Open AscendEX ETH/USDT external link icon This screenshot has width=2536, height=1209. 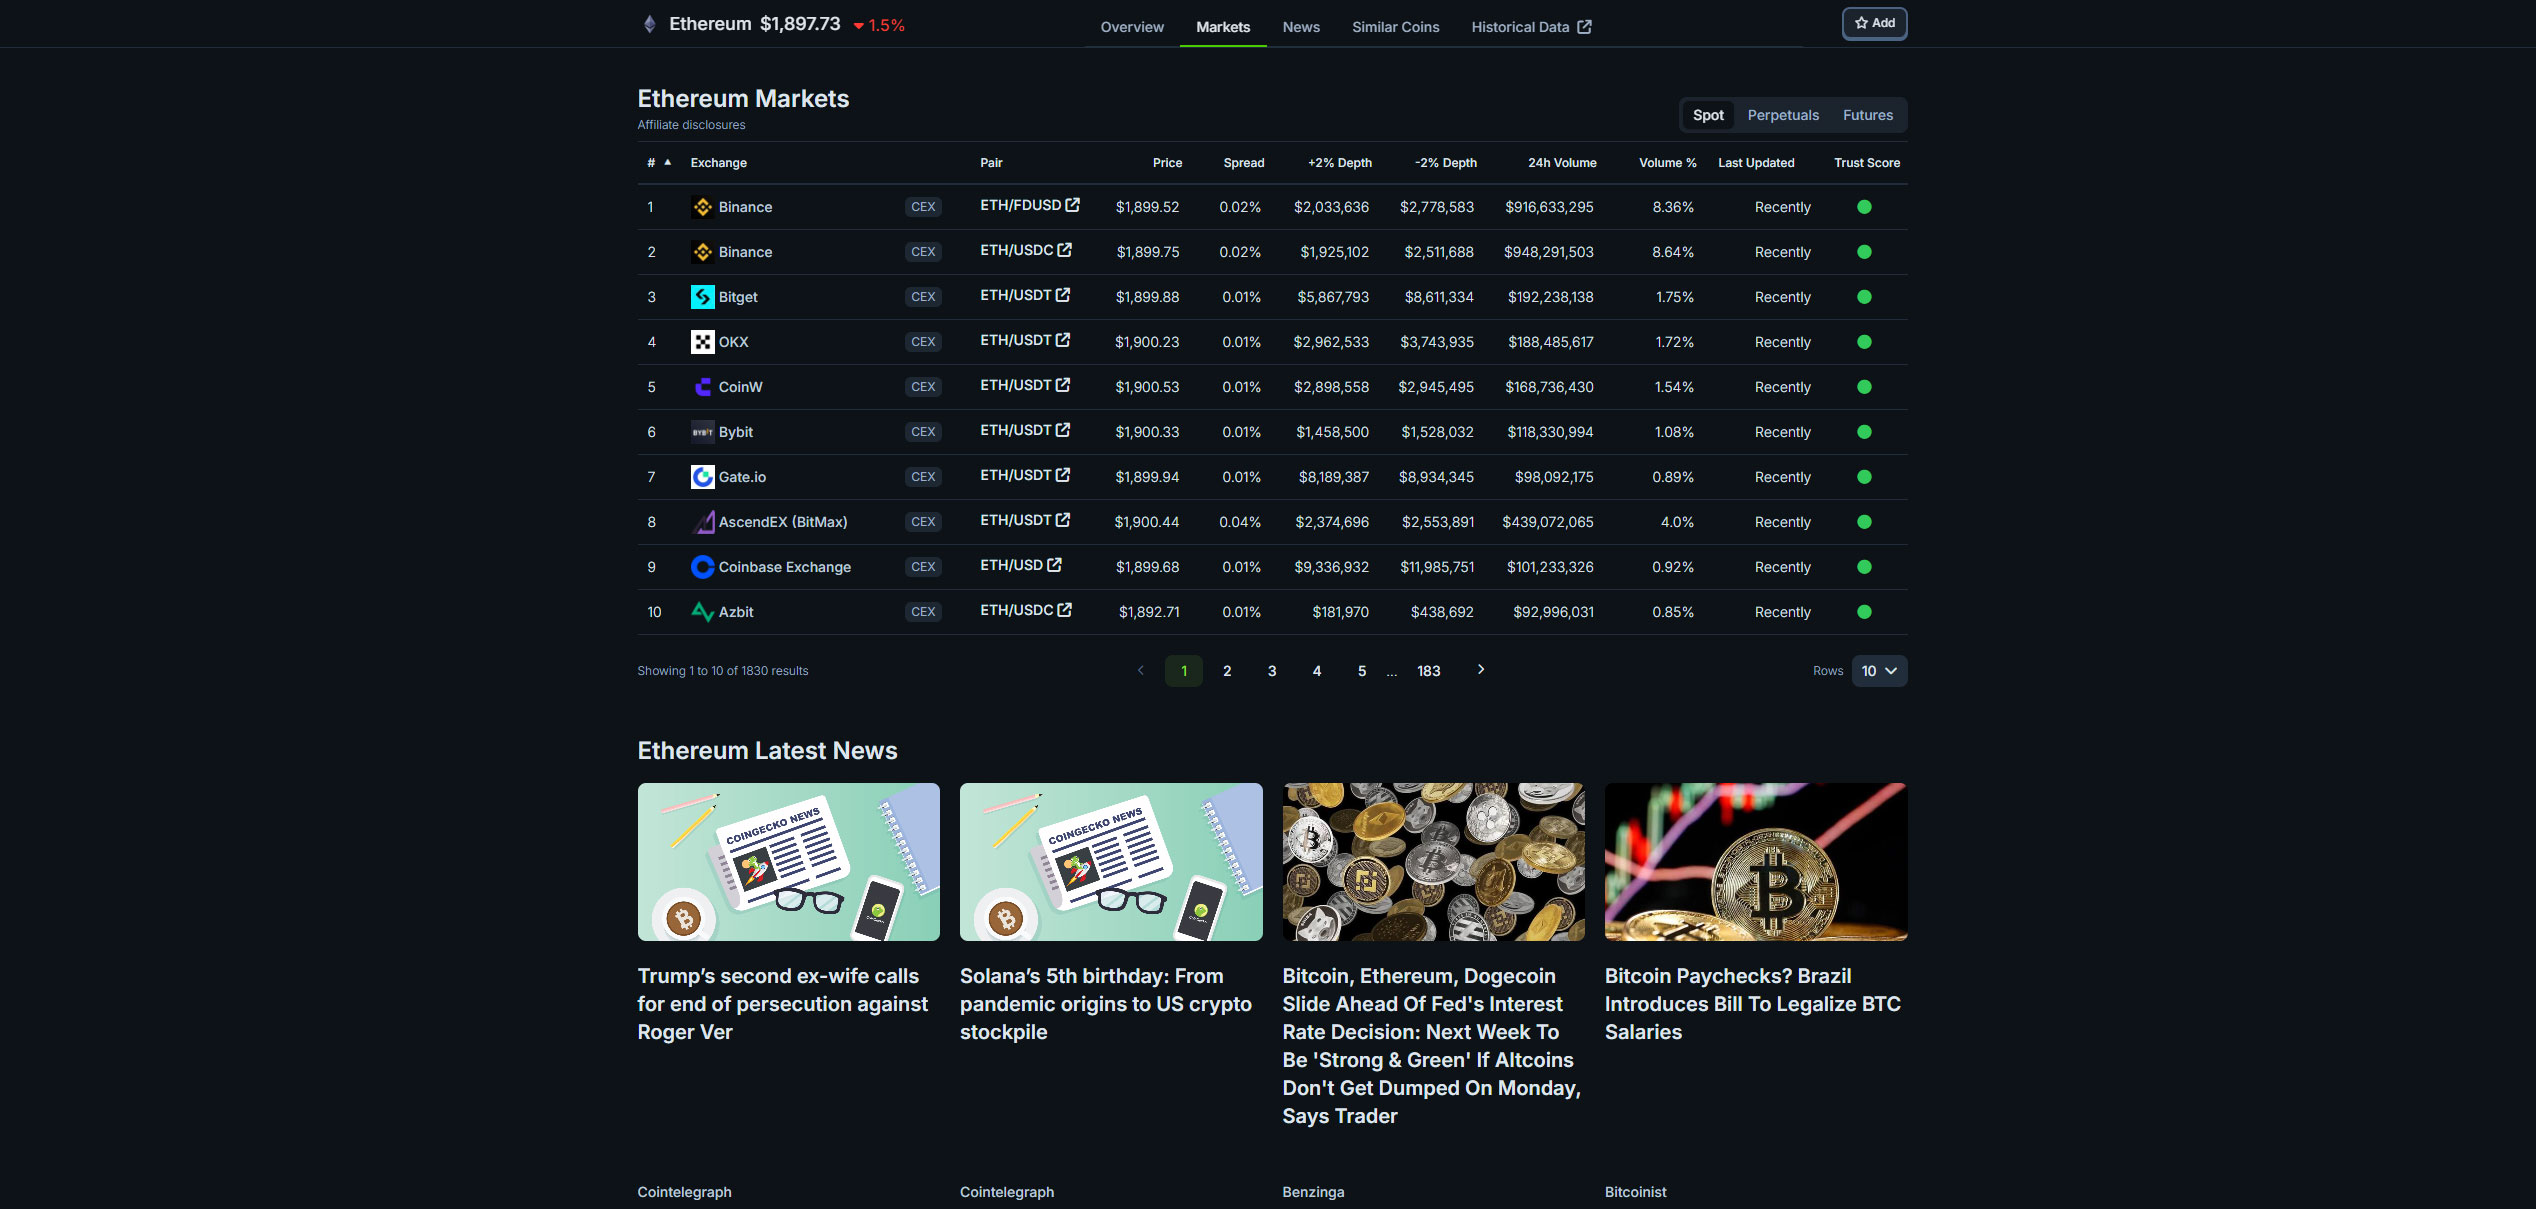click(1063, 520)
